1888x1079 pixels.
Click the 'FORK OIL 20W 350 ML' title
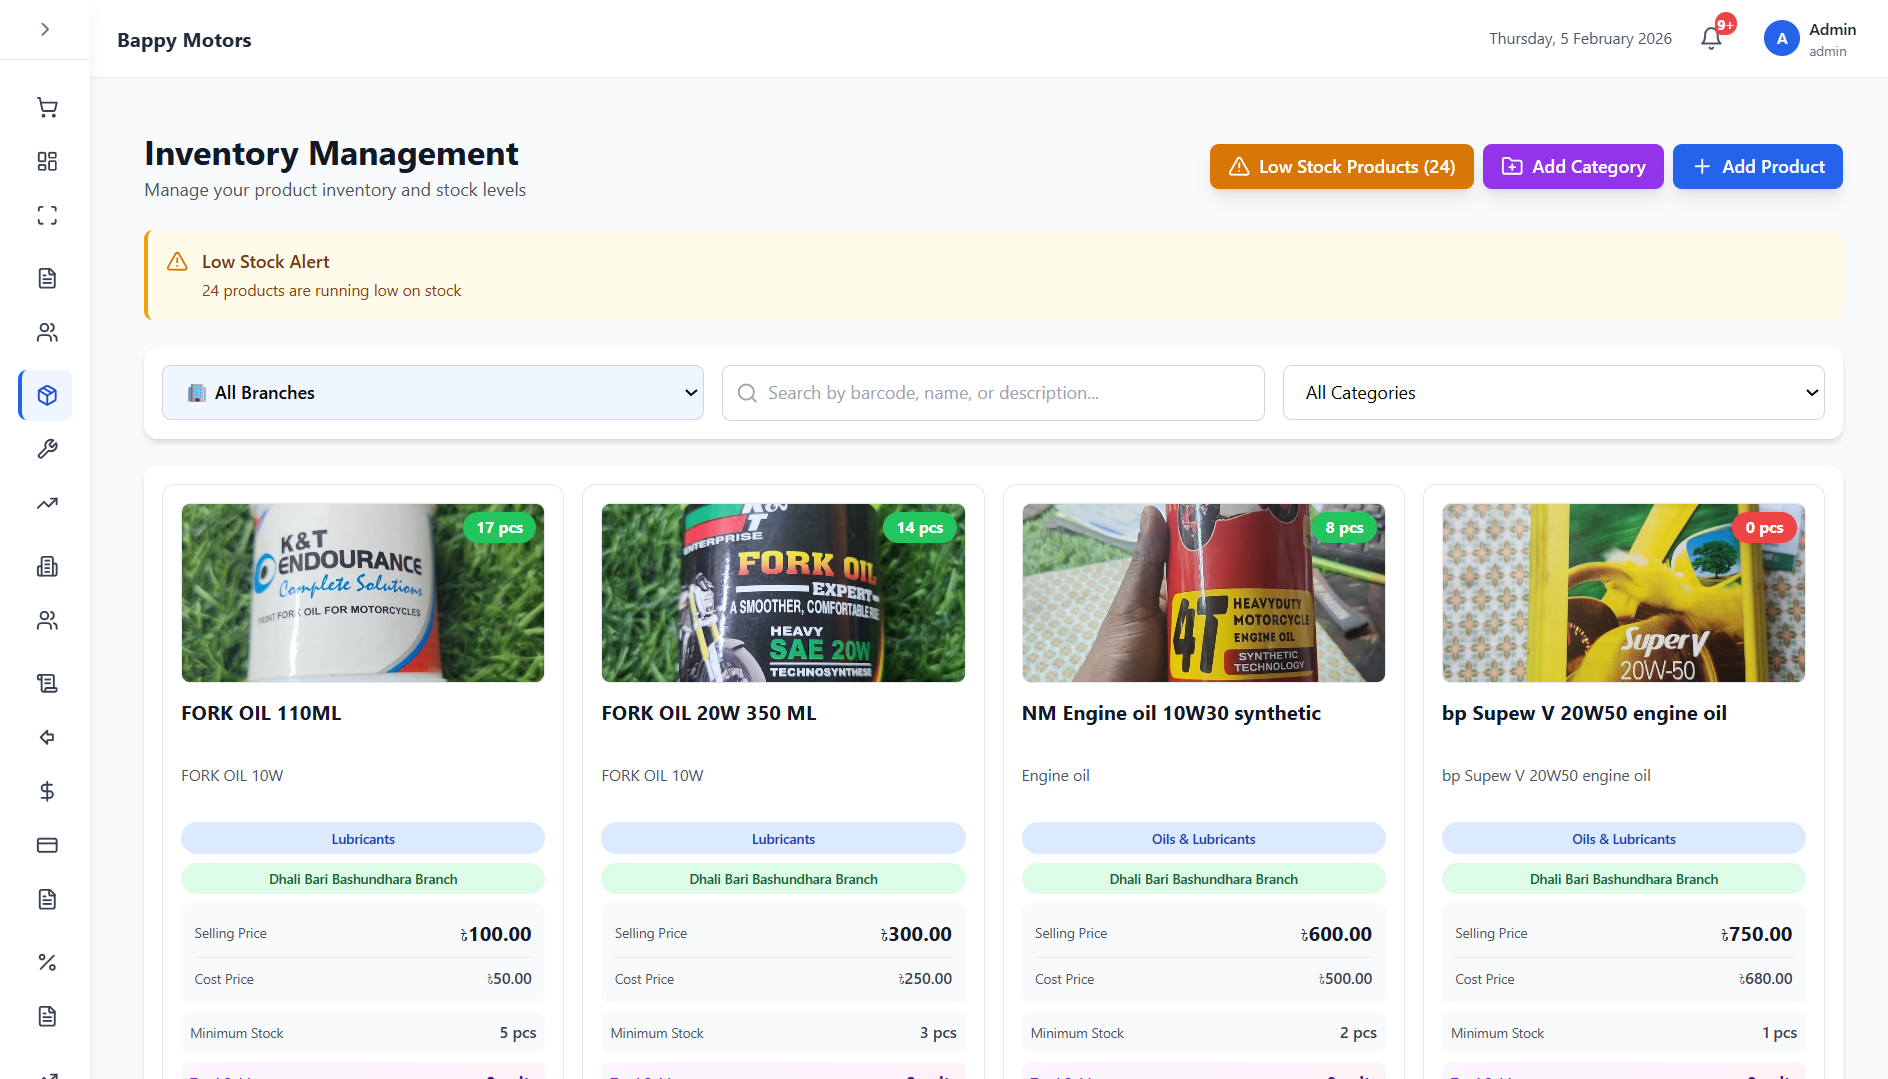709,713
